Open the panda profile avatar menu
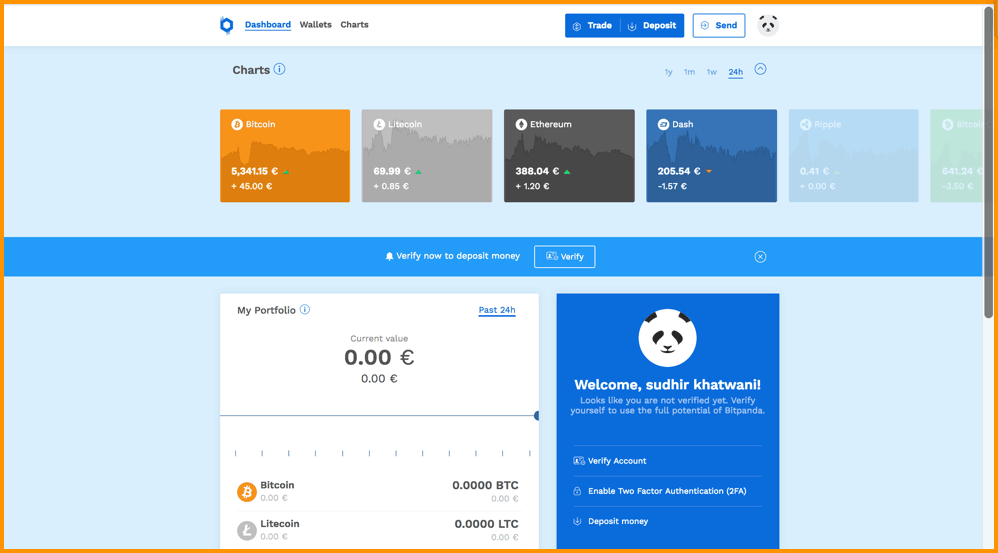998x553 pixels. 768,25
